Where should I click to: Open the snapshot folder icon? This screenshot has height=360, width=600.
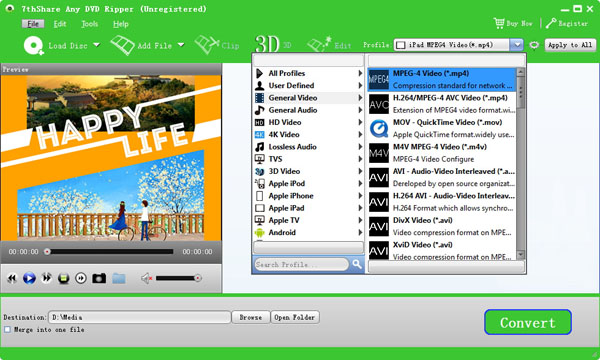119,278
